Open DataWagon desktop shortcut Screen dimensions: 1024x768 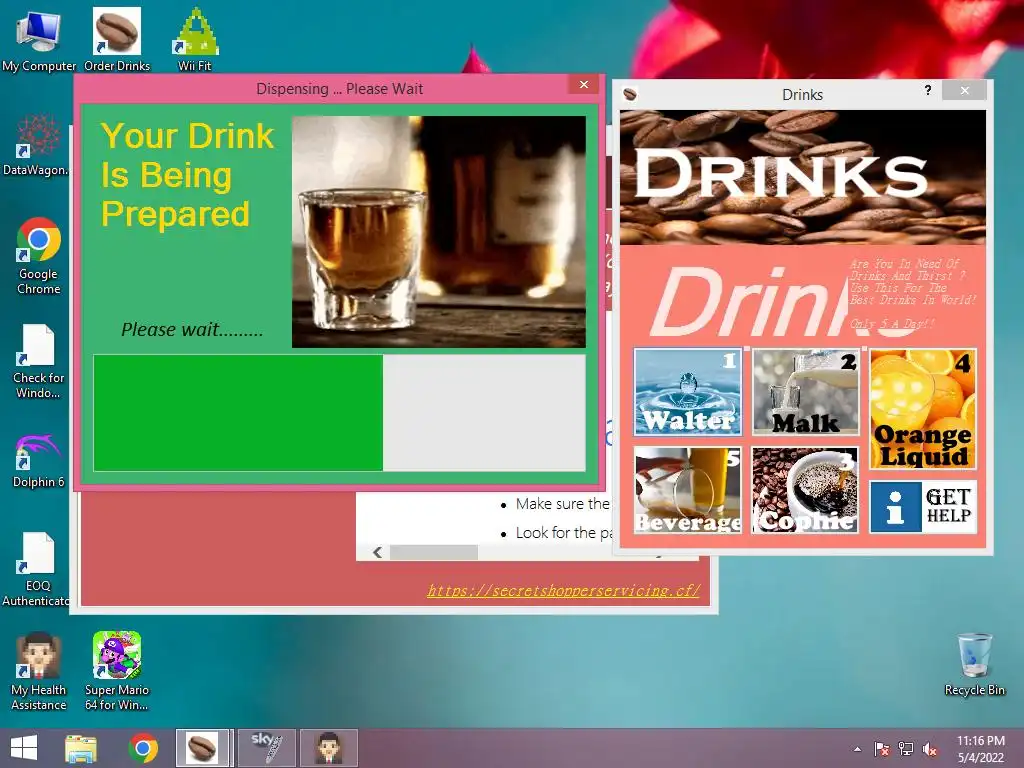[36, 146]
